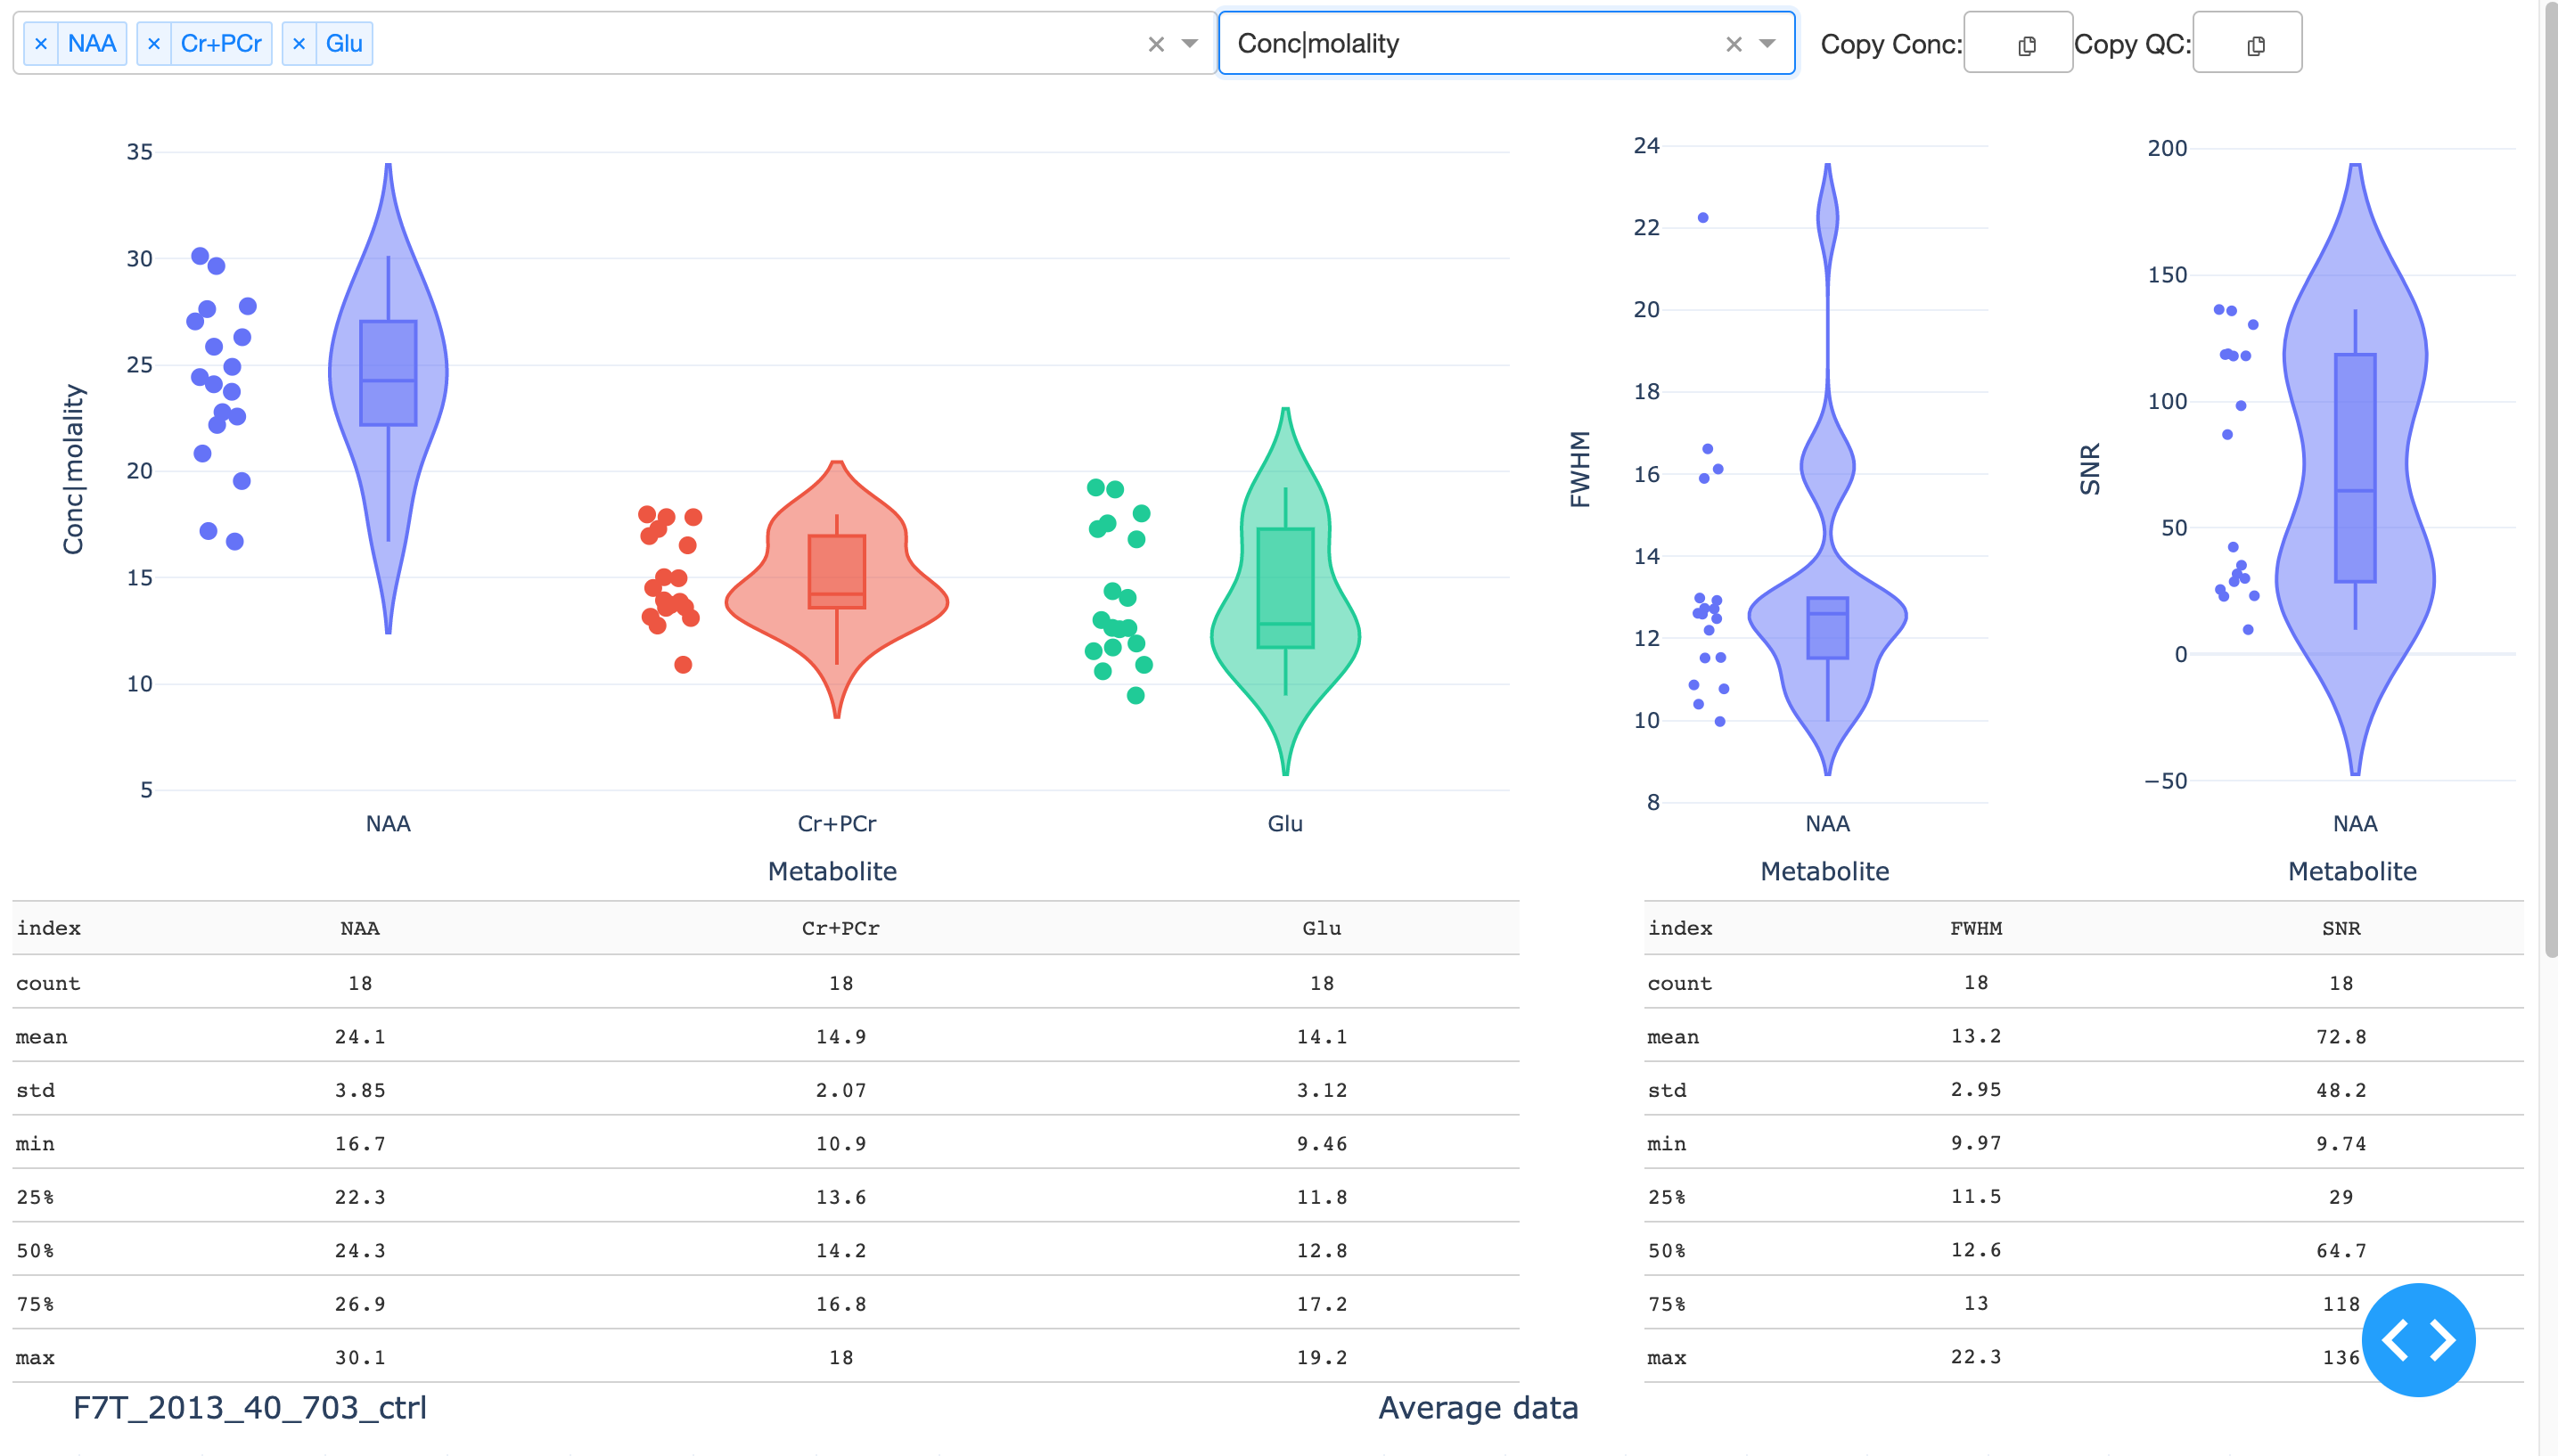This screenshot has height=1456, width=2558.
Task: Select the Cr+PCr header in the stats table
Action: click(x=840, y=928)
